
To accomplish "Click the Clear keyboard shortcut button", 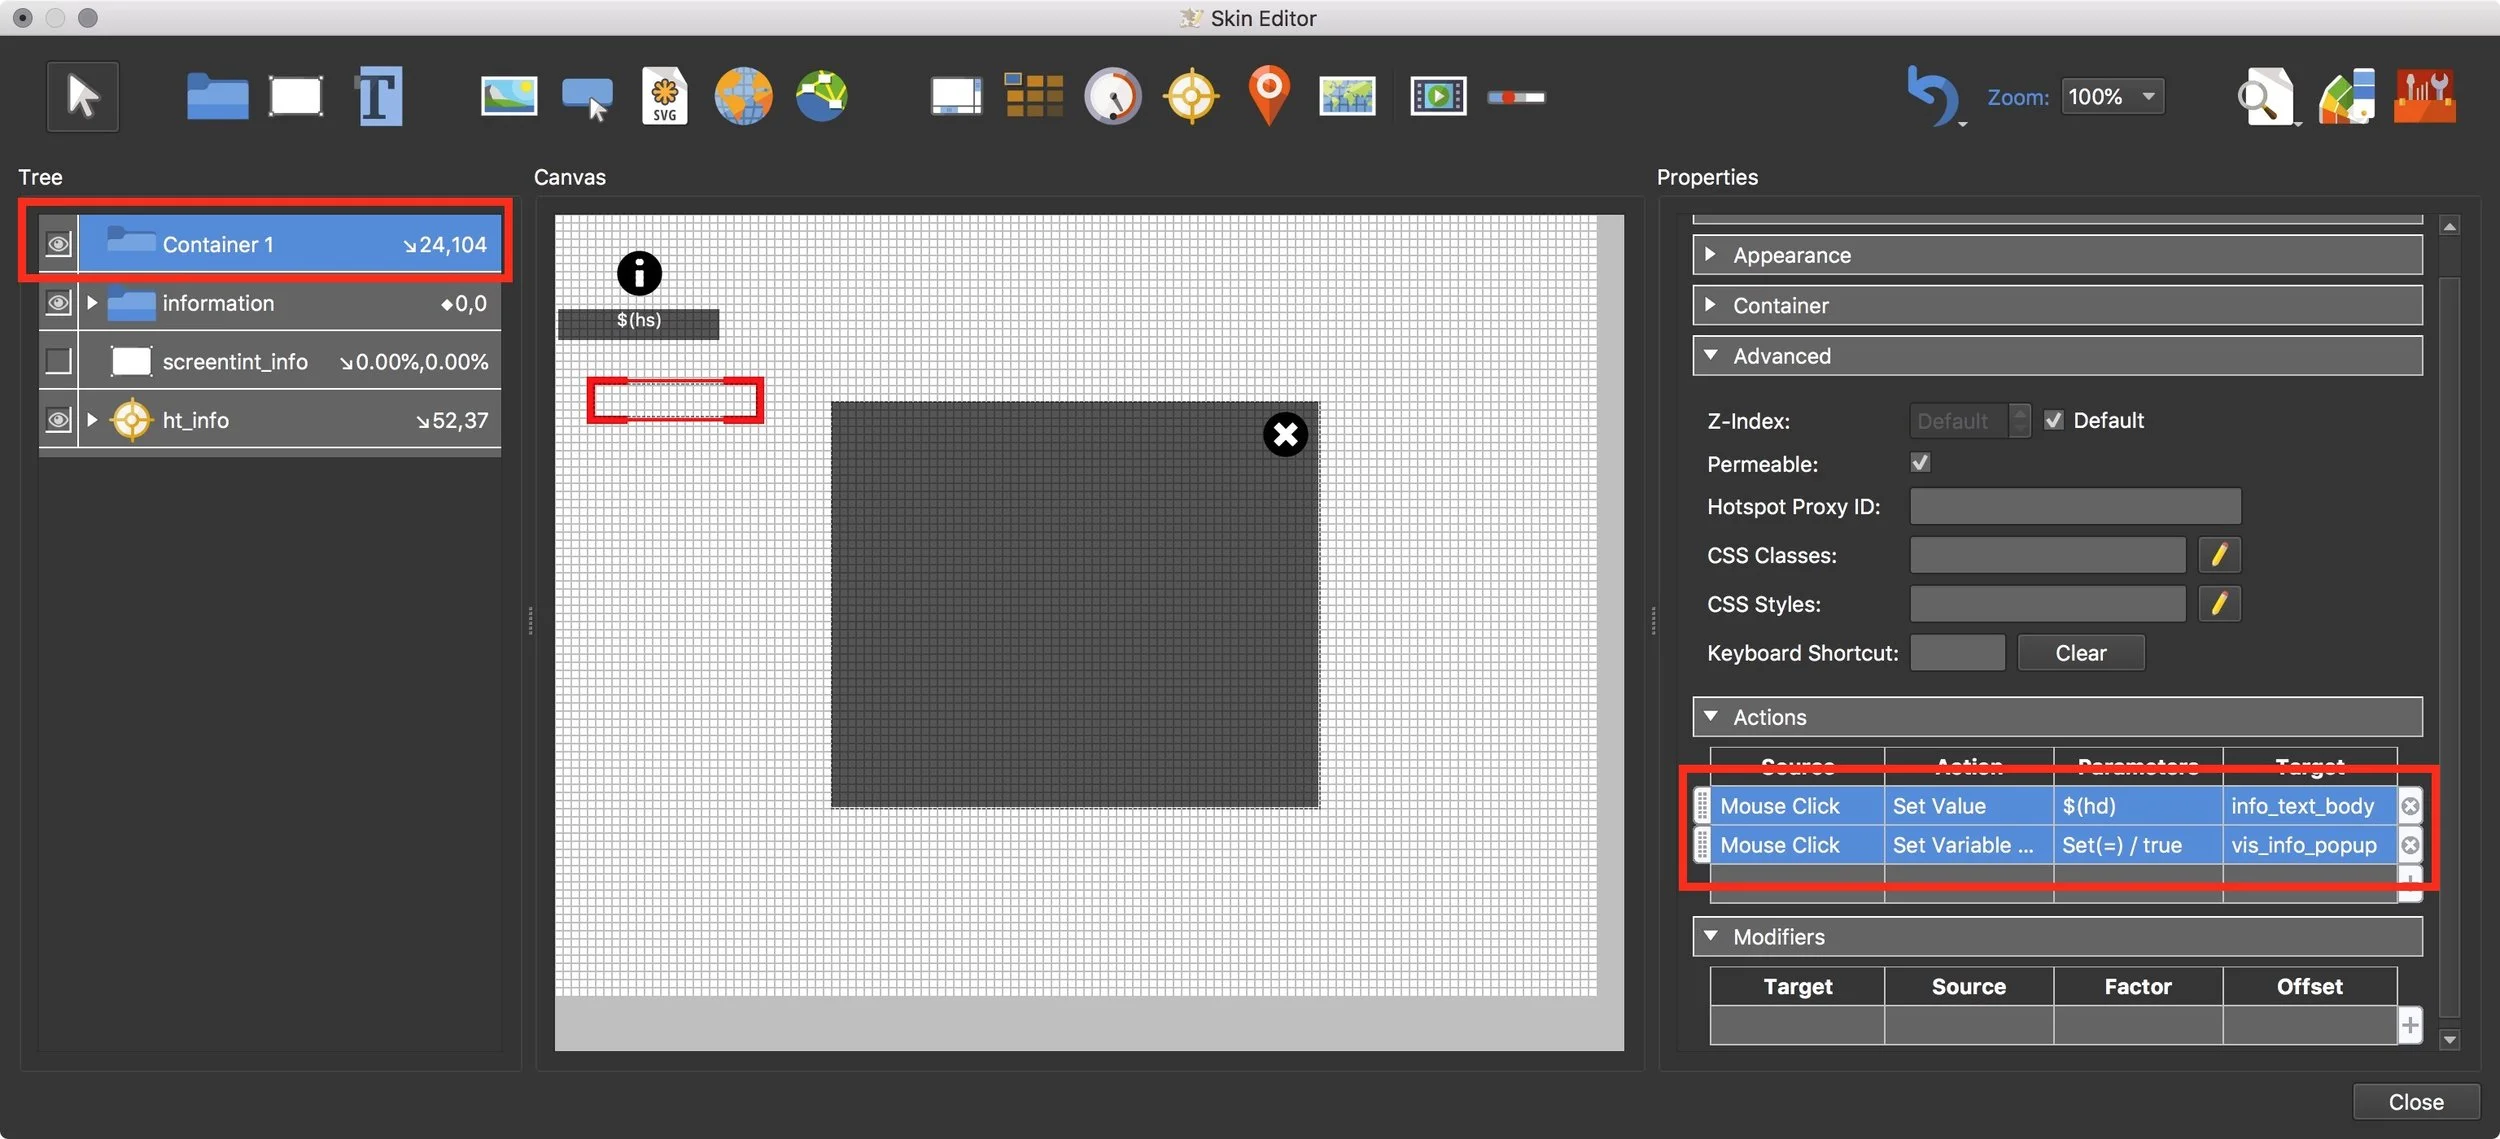I will tap(2080, 653).
